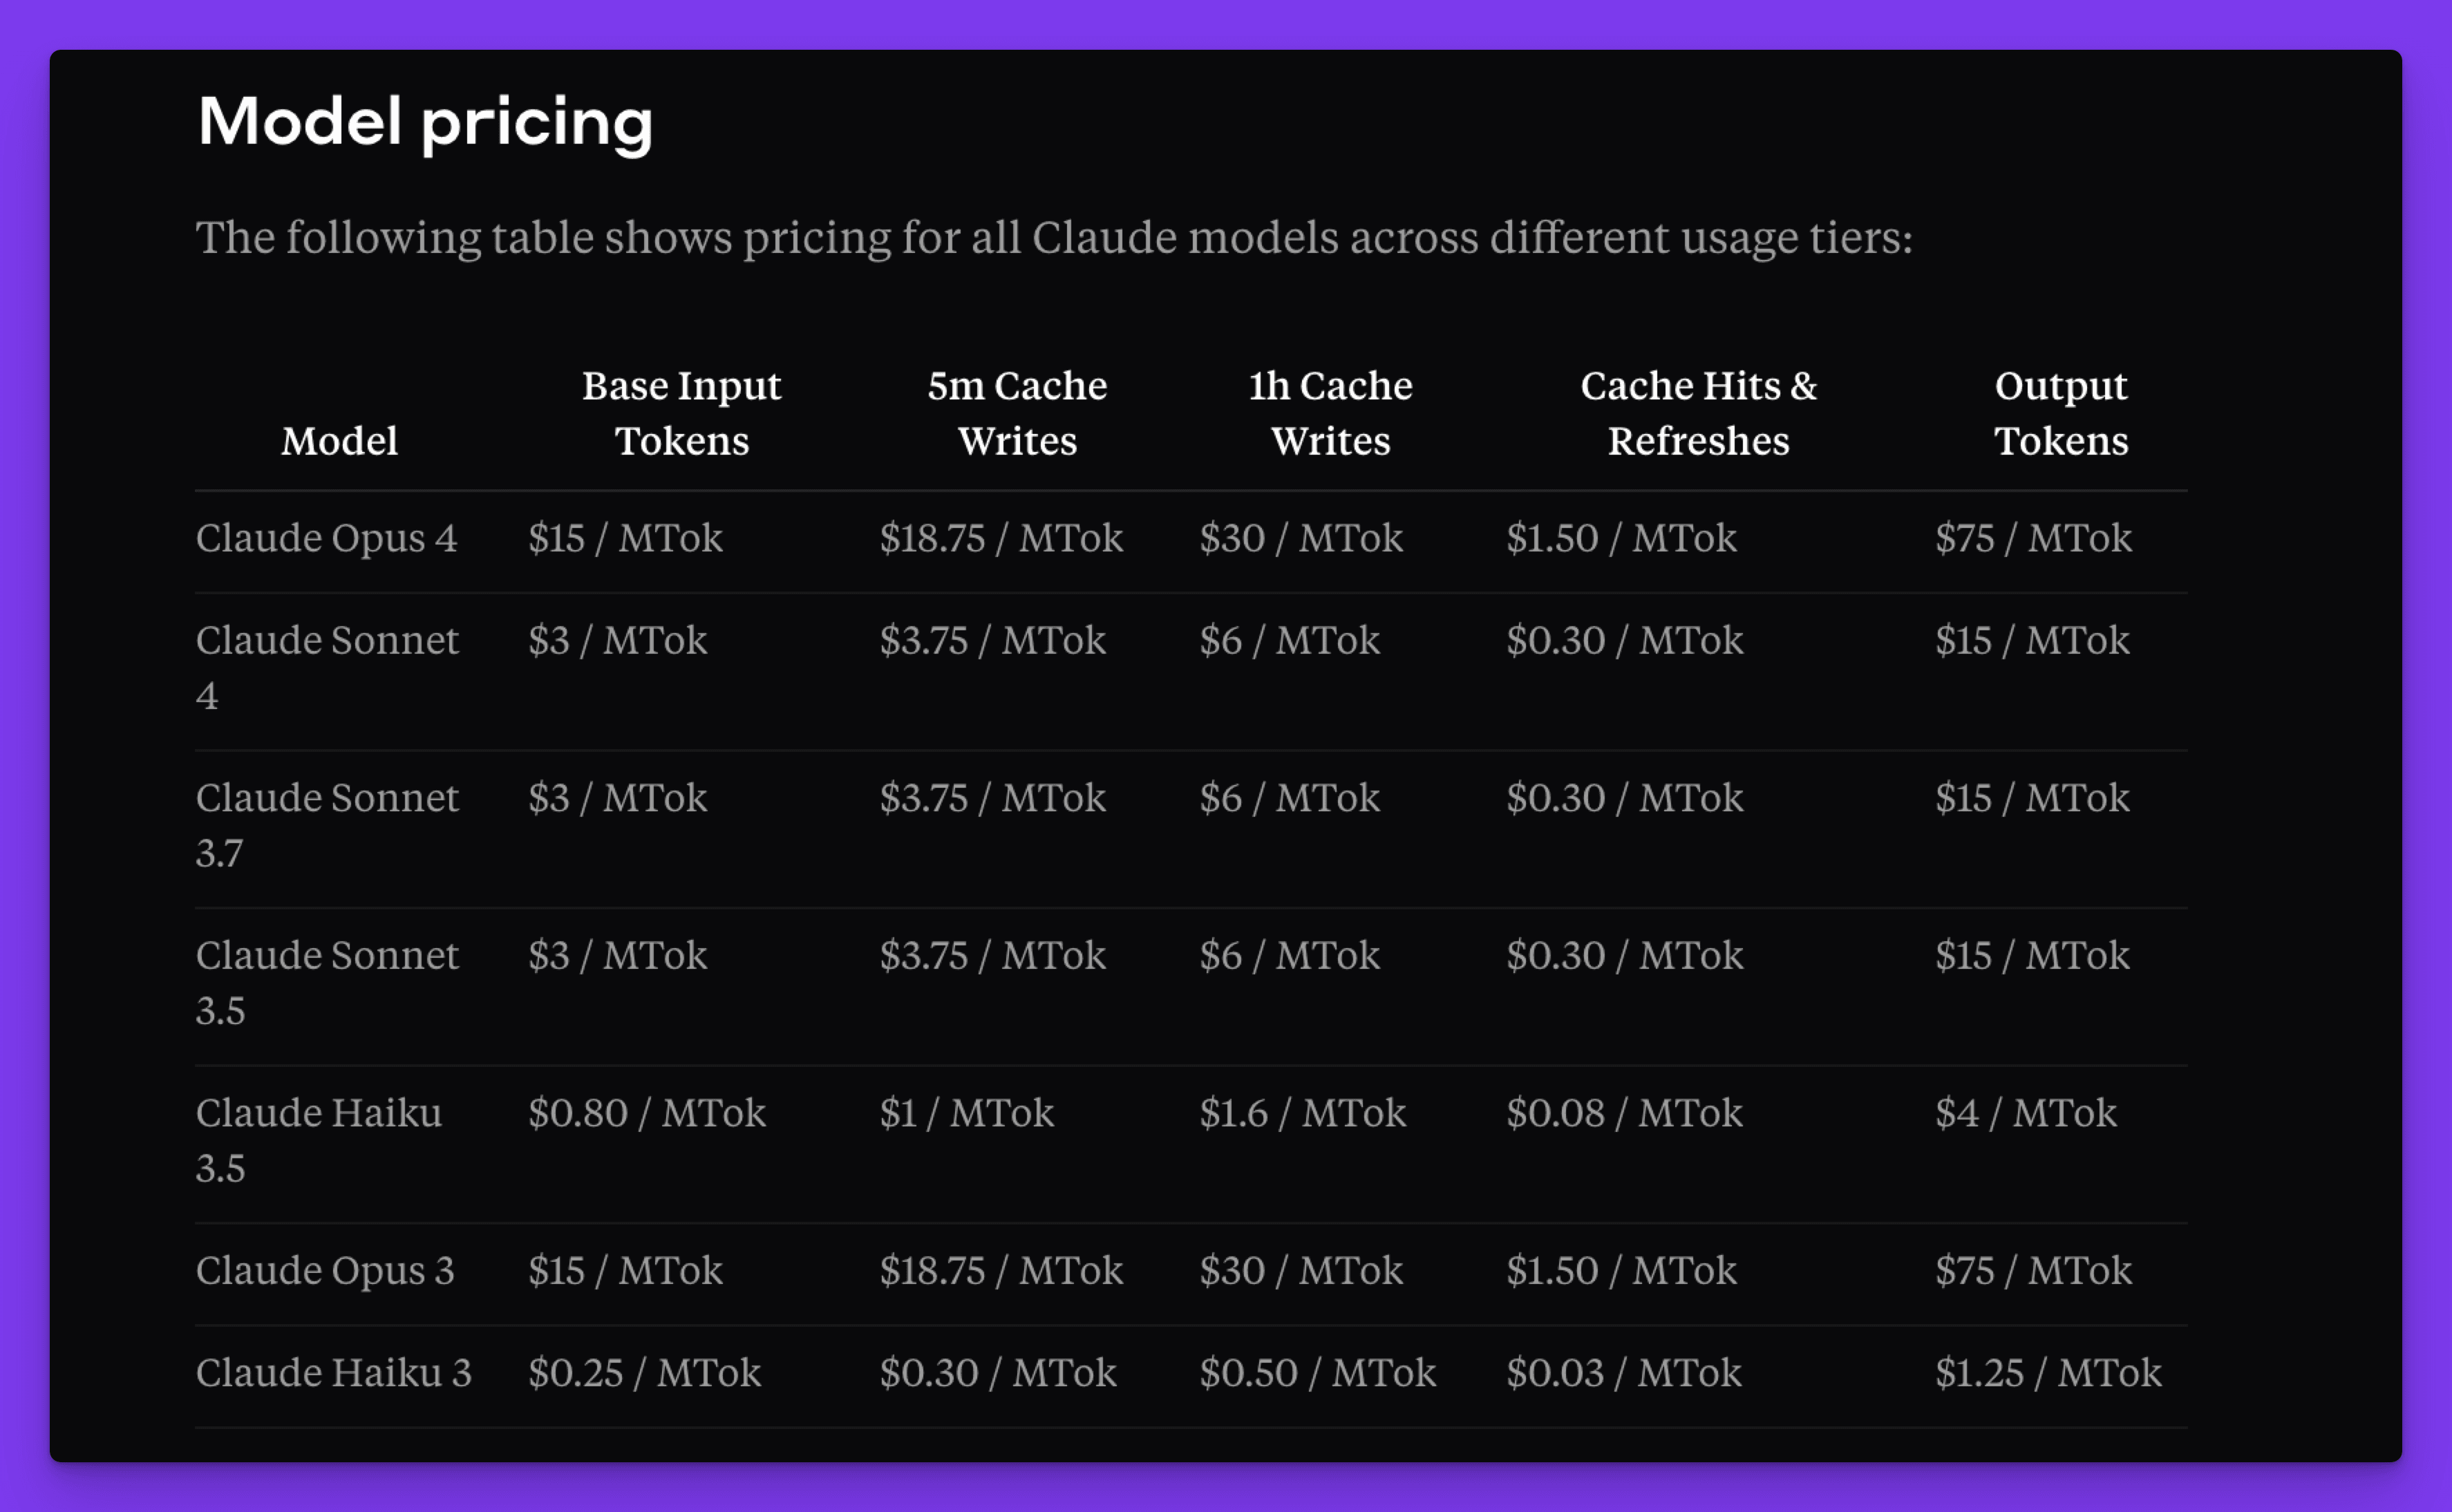Screen dimensions: 2452x1512
Task: Select the 5m Cache Writes column header
Action: click(1017, 413)
